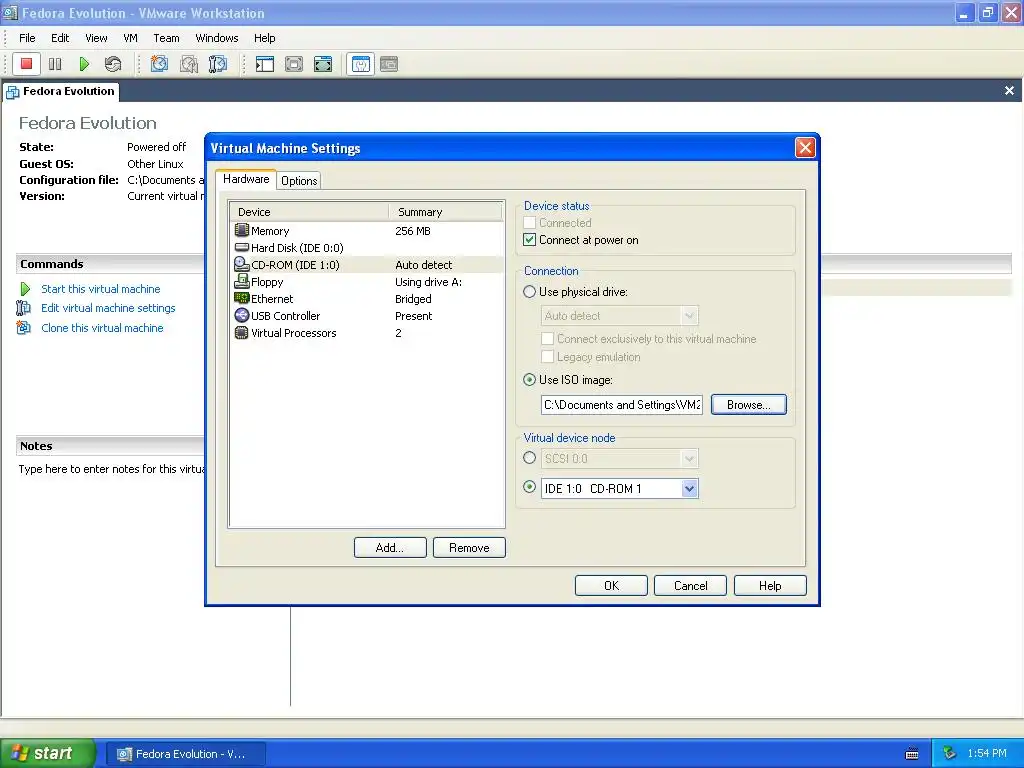Click the green Power On toolbar icon
The height and width of the screenshot is (768, 1024).
[x=84, y=64]
